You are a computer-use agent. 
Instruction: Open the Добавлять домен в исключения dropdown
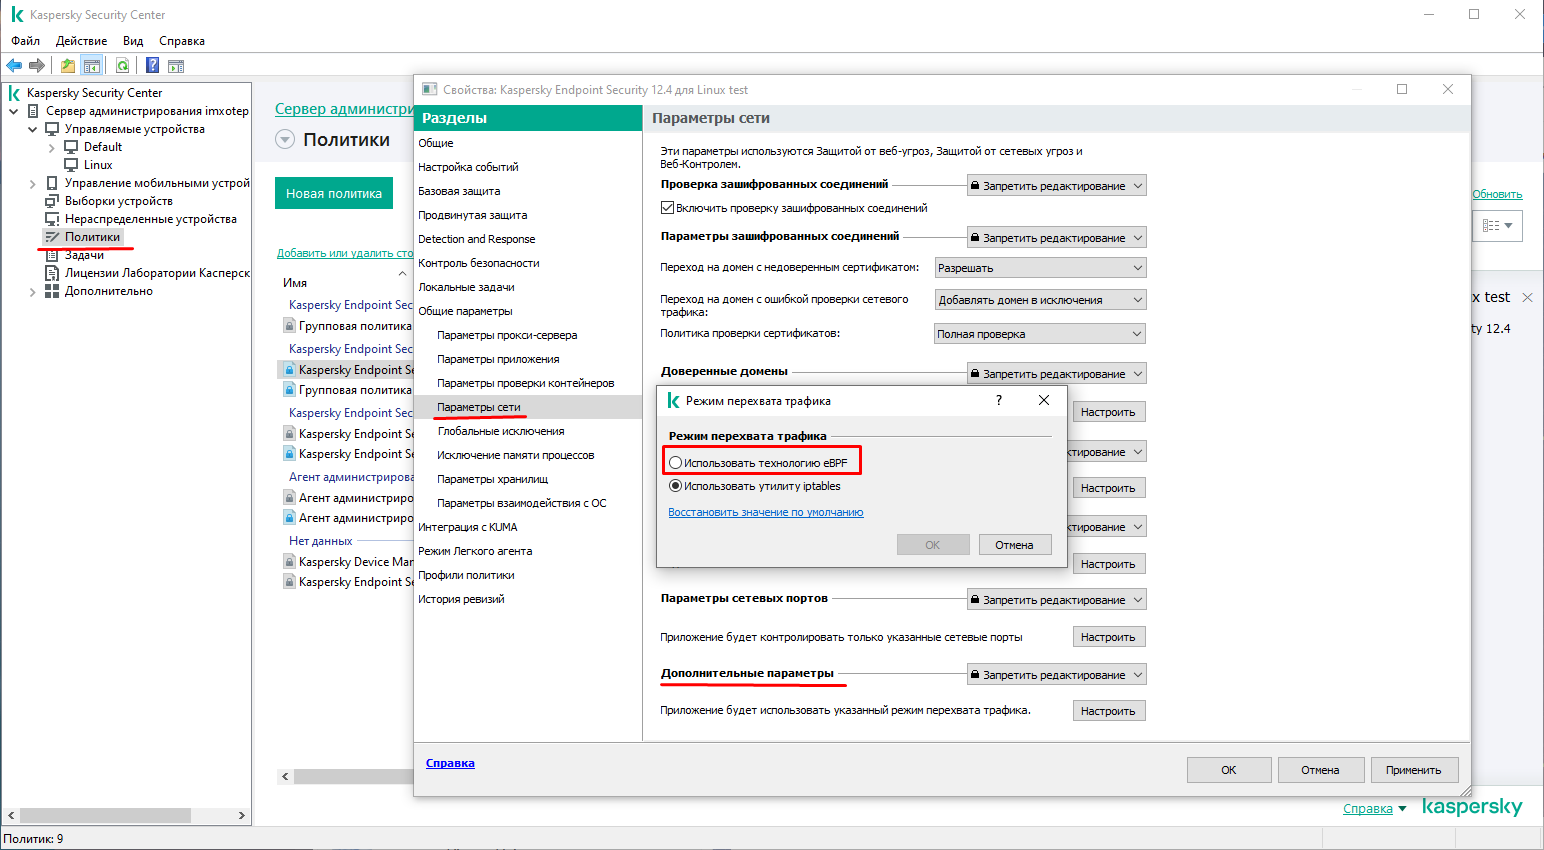pyautogui.click(x=1040, y=300)
